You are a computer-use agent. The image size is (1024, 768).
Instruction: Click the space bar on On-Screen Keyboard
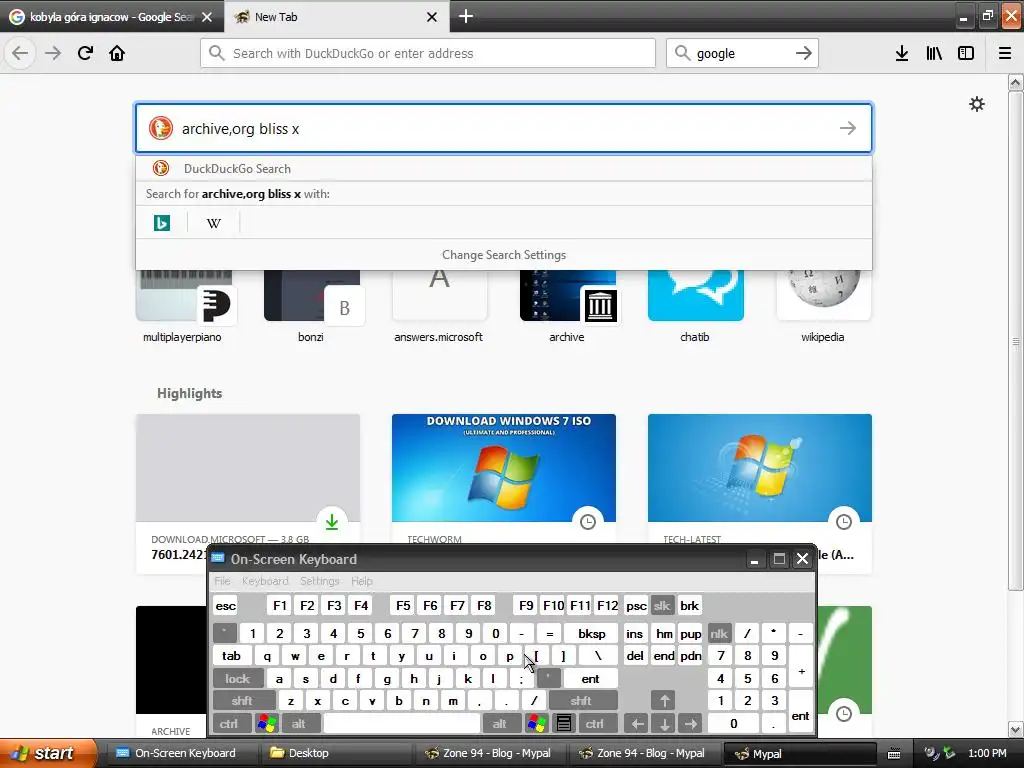click(402, 724)
